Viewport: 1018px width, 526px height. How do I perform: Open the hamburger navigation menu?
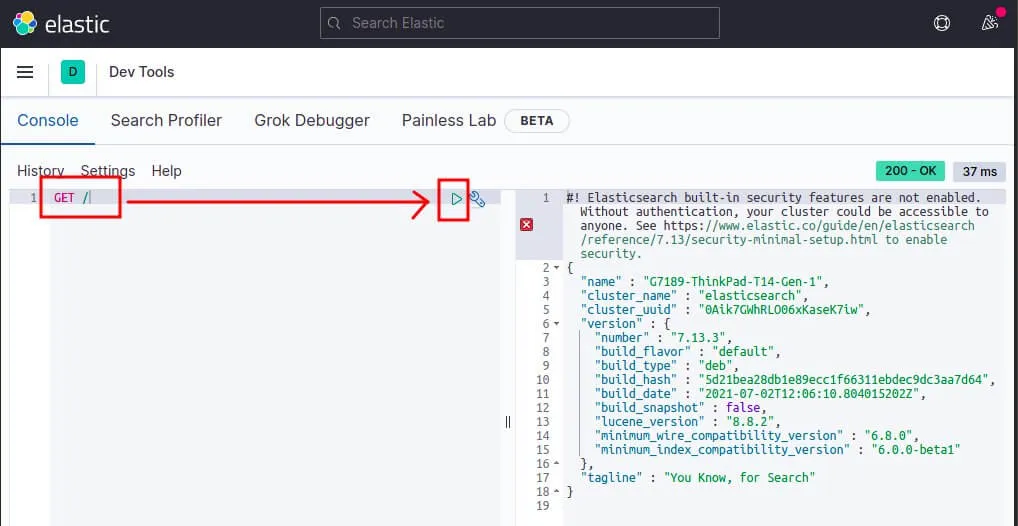[x=25, y=71]
